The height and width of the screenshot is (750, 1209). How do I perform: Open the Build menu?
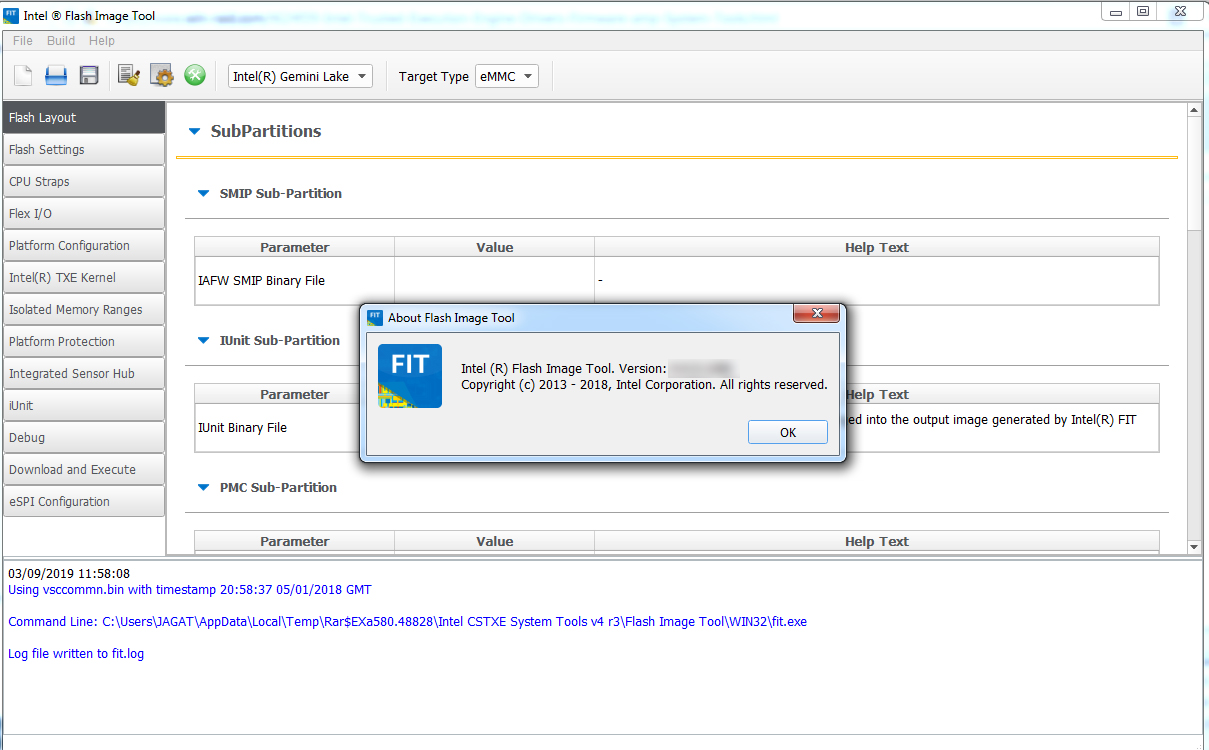pos(61,40)
